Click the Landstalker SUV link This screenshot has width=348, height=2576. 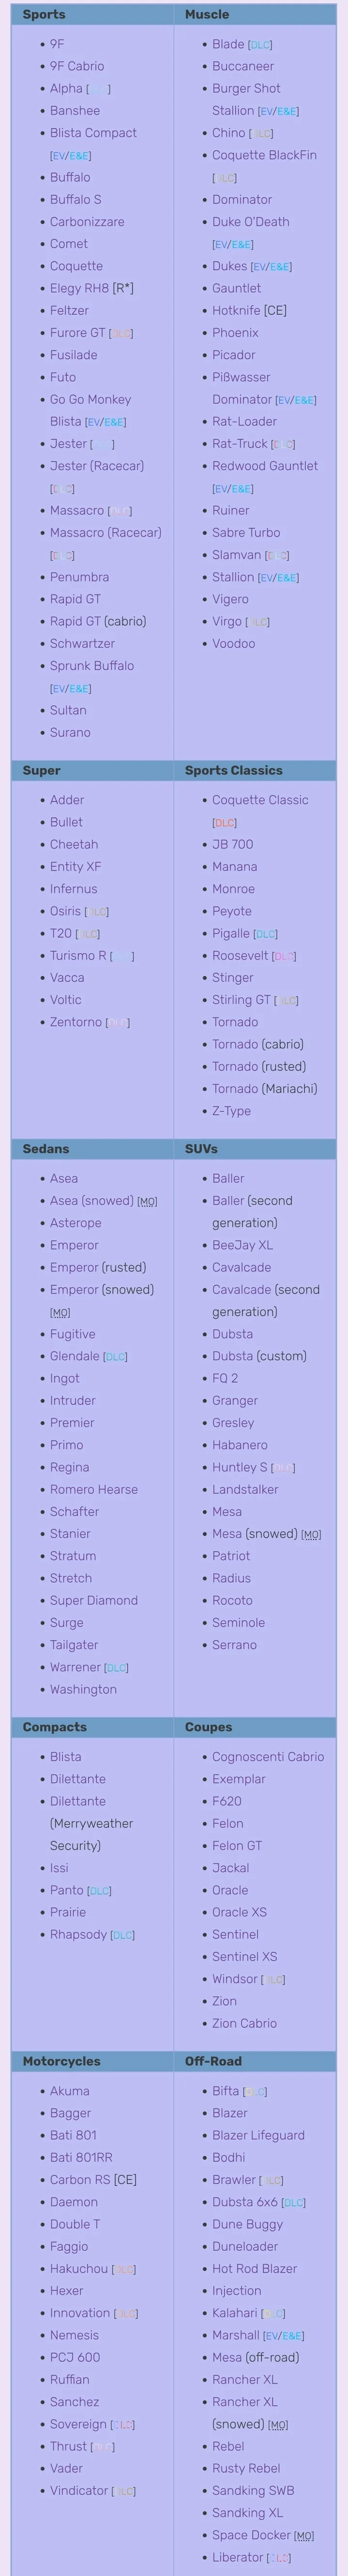tap(245, 1490)
